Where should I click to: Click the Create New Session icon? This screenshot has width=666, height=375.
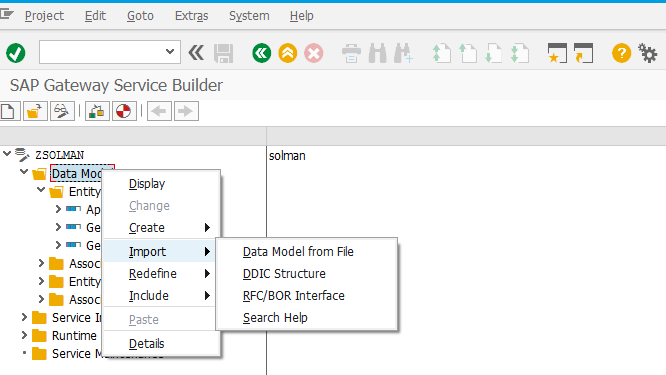tap(557, 53)
